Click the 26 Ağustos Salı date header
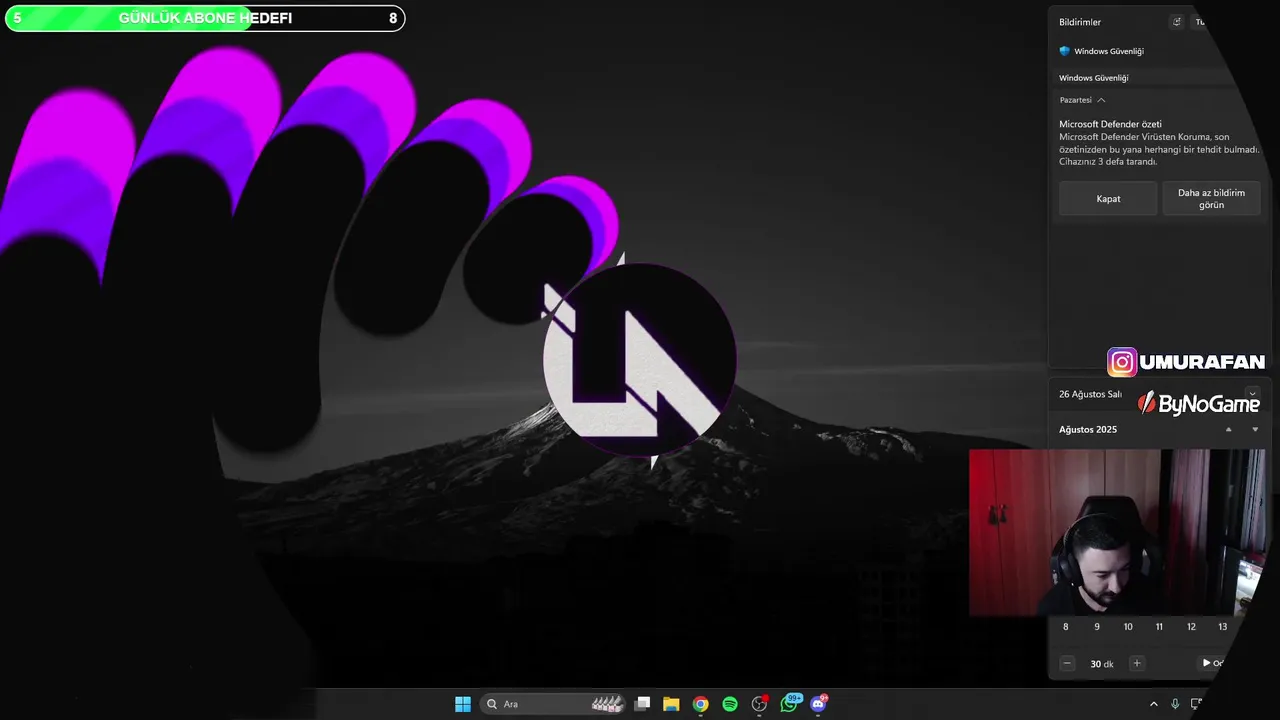Image resolution: width=1280 pixels, height=720 pixels. click(x=1090, y=394)
